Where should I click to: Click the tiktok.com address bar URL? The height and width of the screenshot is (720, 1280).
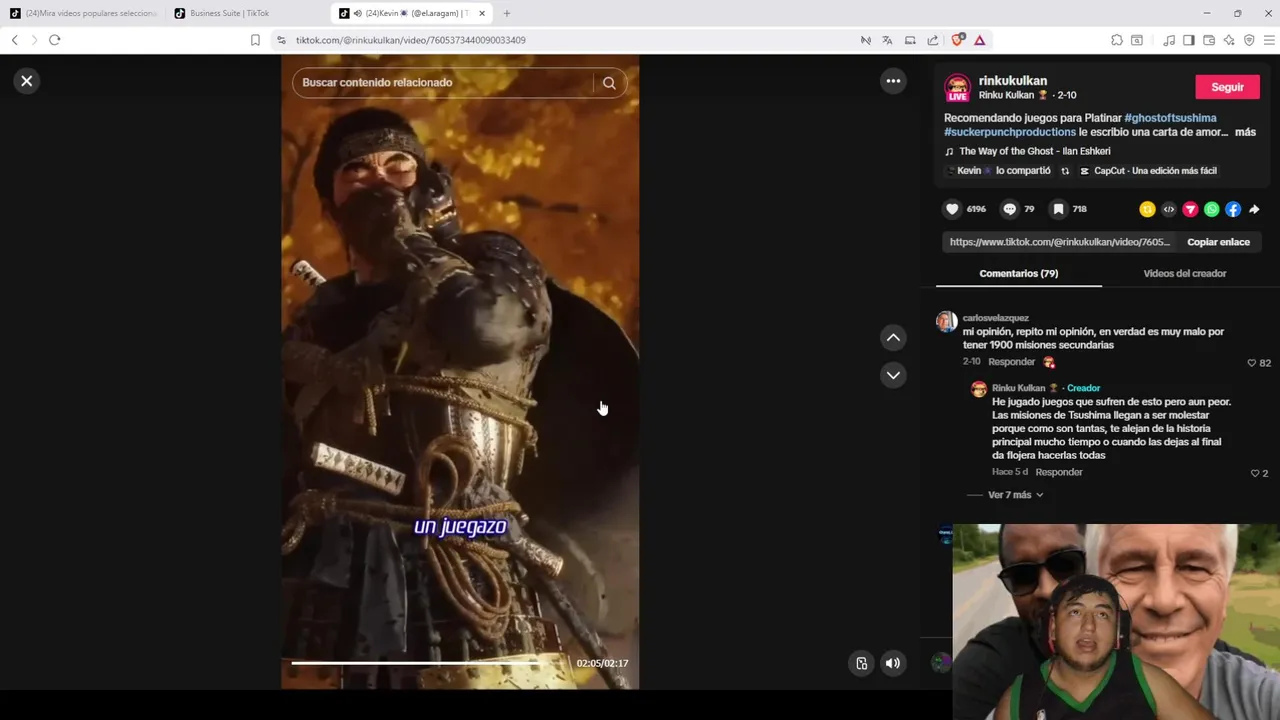point(411,40)
